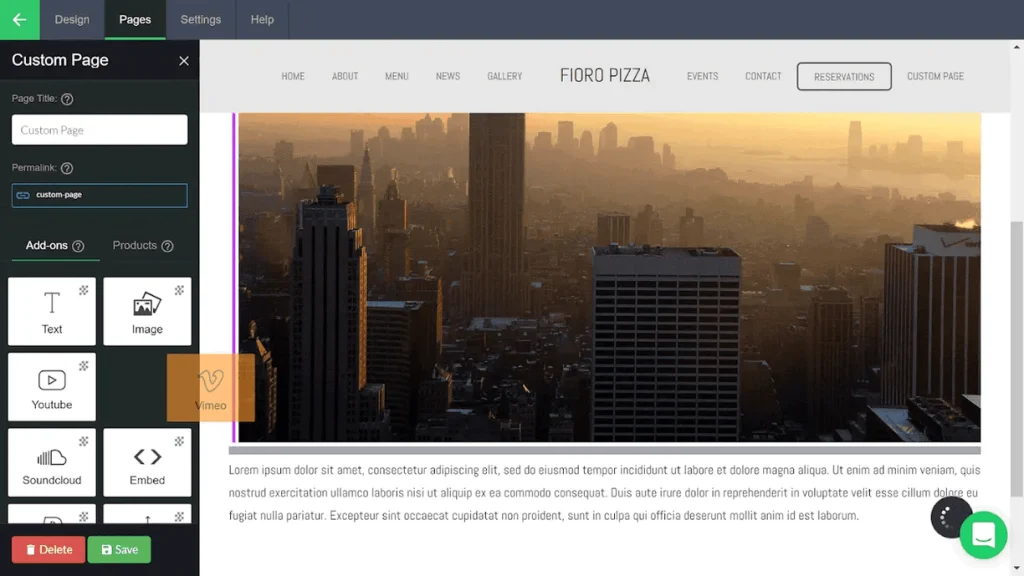Open the Settings tab
Screen dimensions: 1024x576
tap(200, 20)
